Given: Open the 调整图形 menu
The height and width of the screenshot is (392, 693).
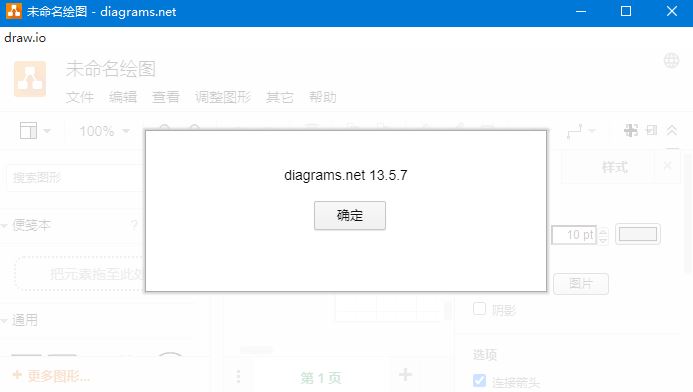Looking at the screenshot, I should (223, 97).
